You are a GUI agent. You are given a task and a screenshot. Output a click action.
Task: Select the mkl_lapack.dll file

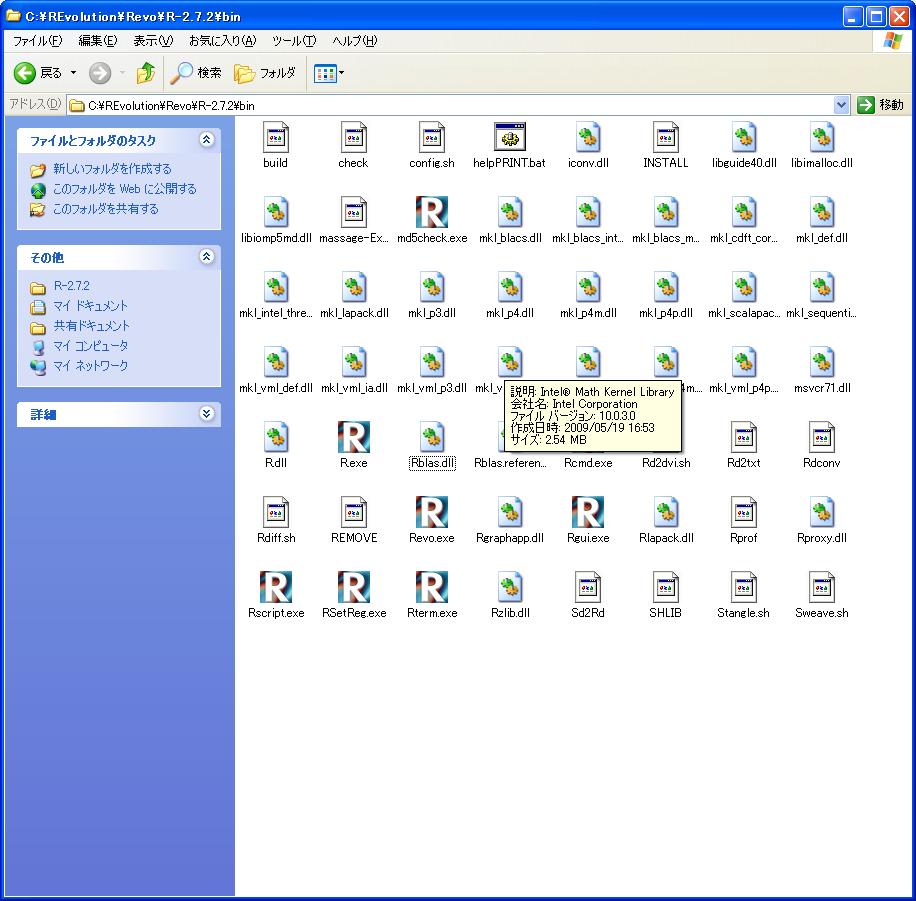(x=354, y=287)
